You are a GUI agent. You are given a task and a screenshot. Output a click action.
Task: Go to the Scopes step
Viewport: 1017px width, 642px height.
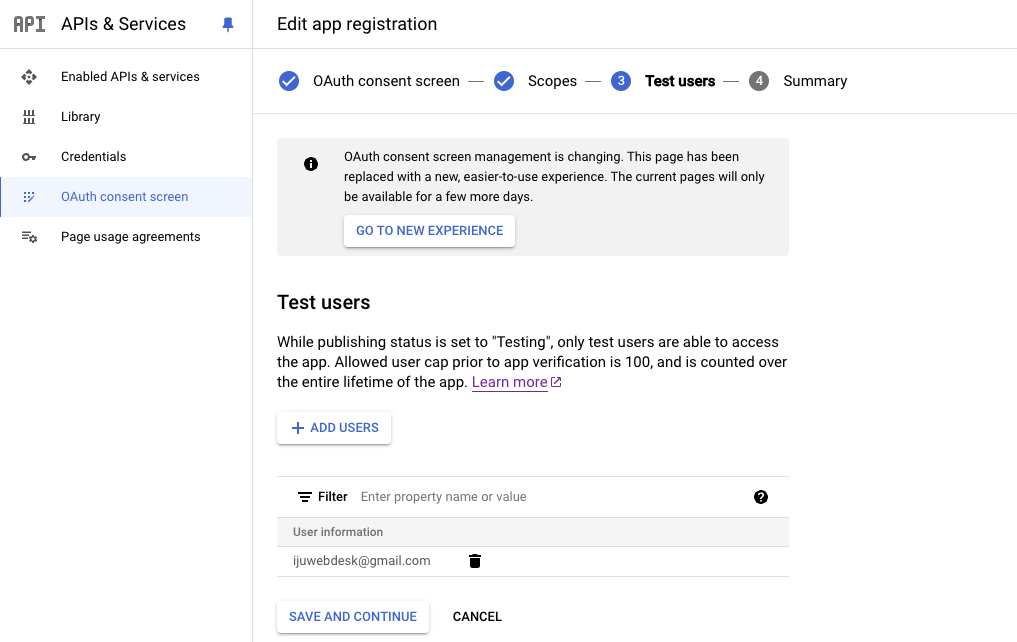coord(552,81)
